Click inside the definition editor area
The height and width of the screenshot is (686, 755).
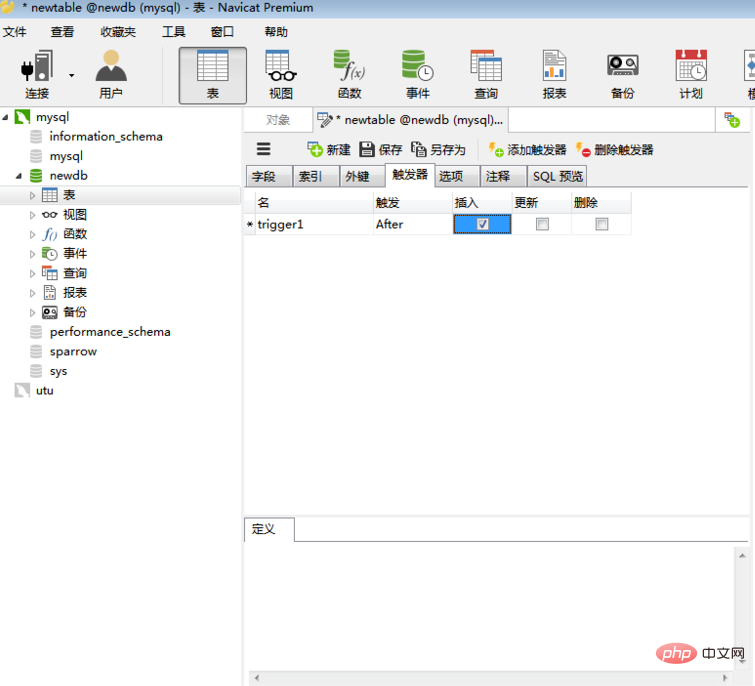click(489, 607)
